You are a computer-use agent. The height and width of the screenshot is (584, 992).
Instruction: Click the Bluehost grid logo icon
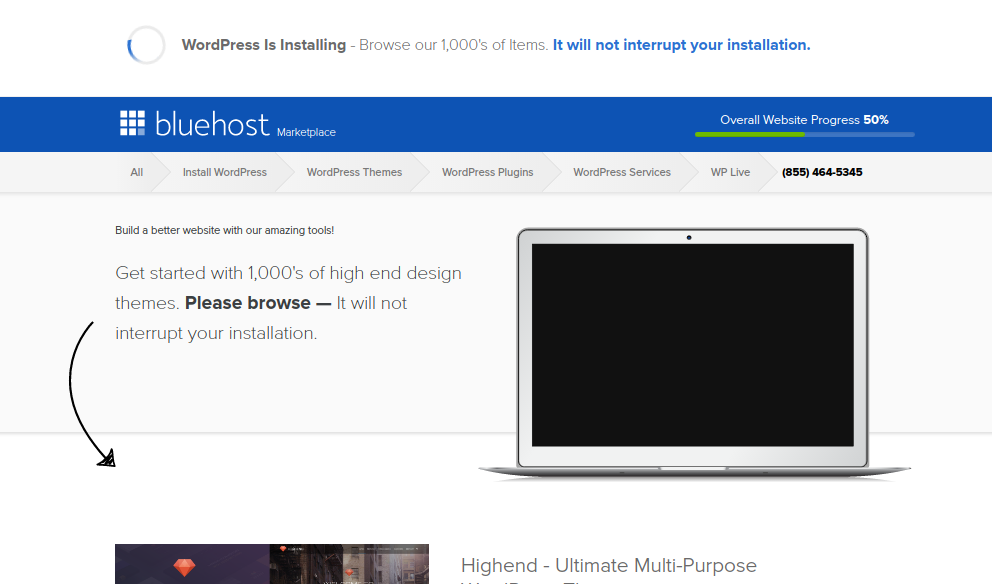click(132, 123)
